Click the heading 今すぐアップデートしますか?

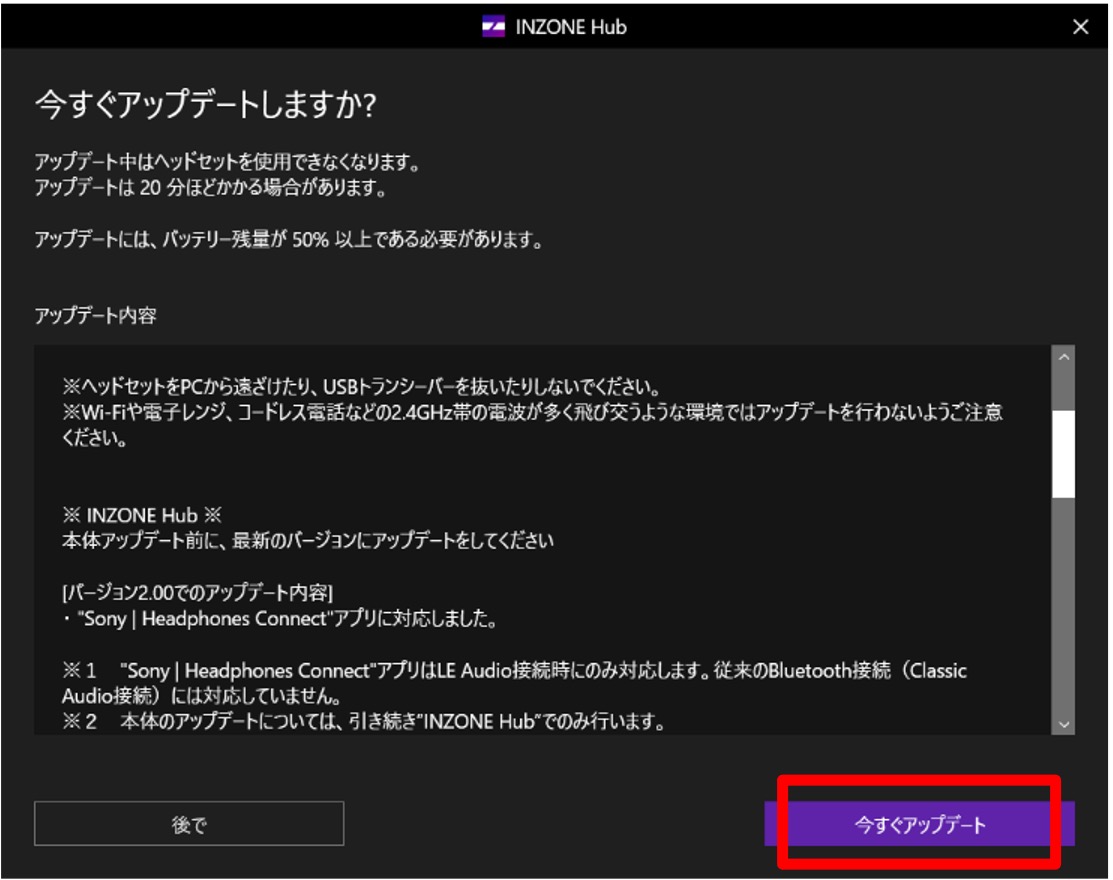click(x=205, y=107)
